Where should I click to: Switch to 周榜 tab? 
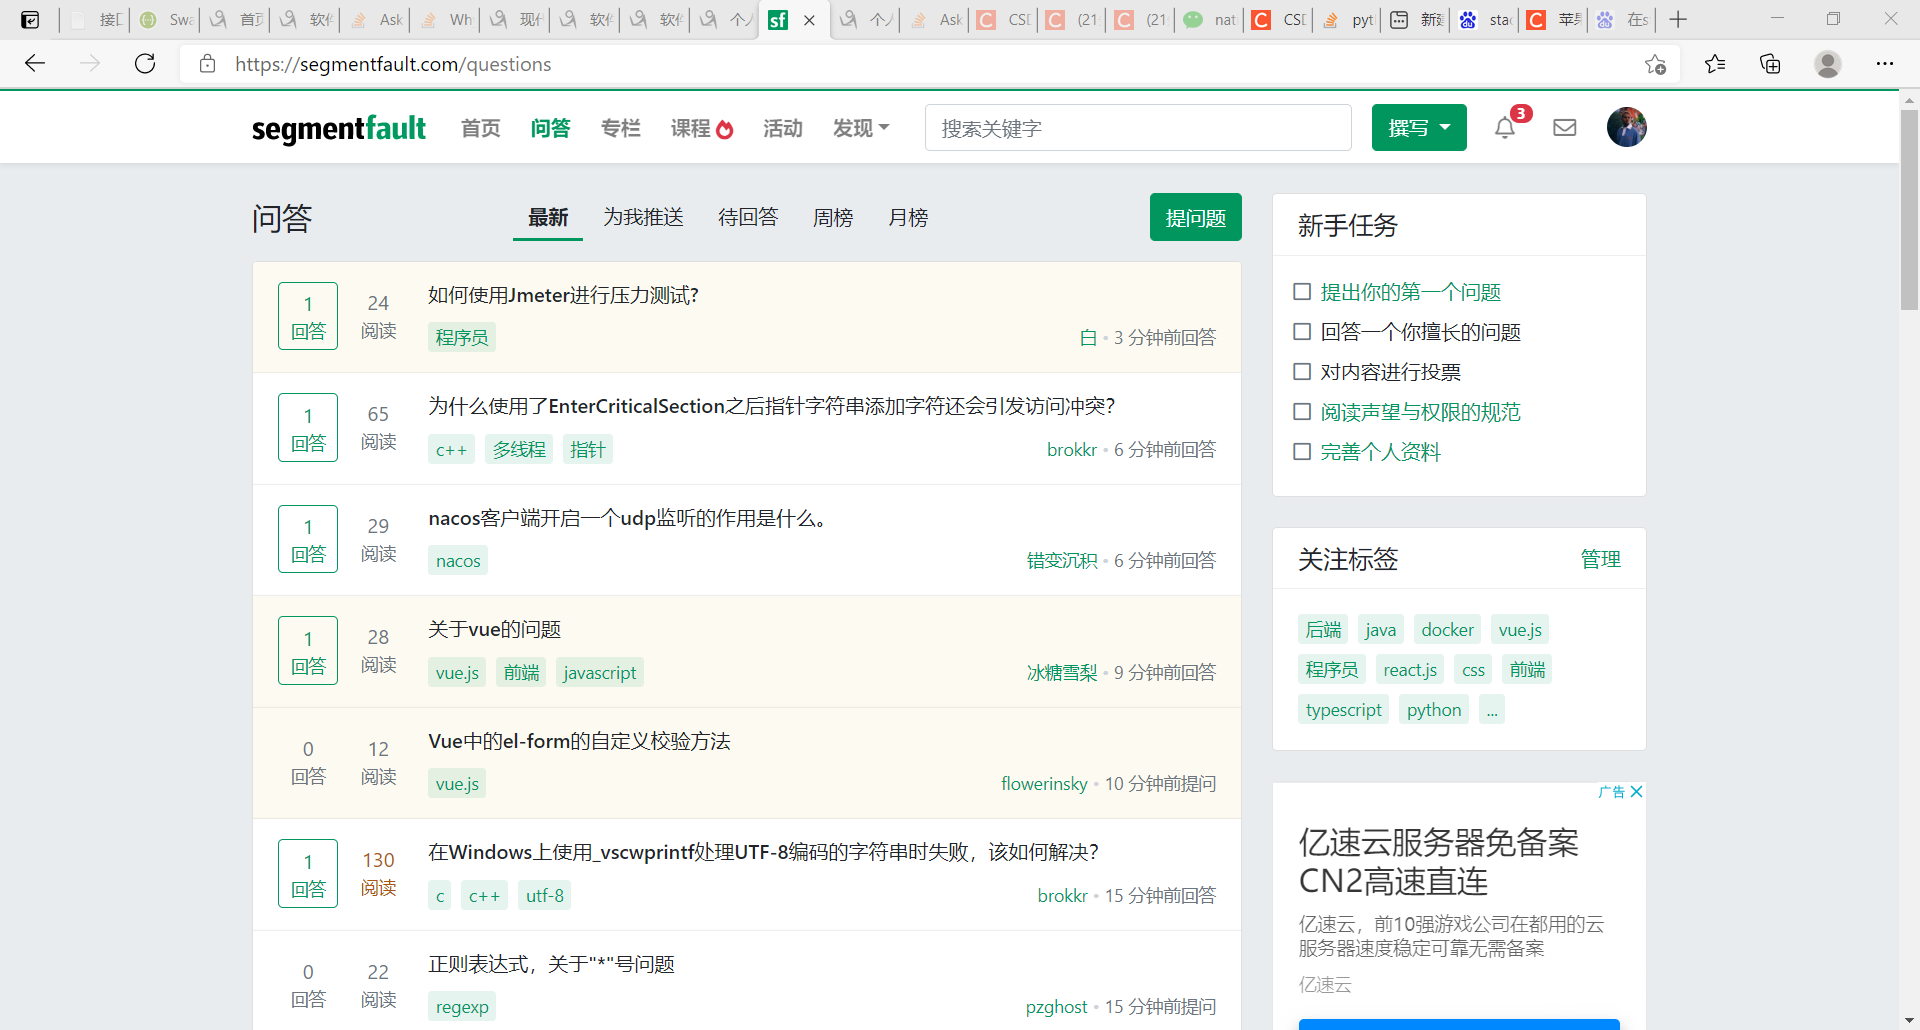tap(833, 217)
